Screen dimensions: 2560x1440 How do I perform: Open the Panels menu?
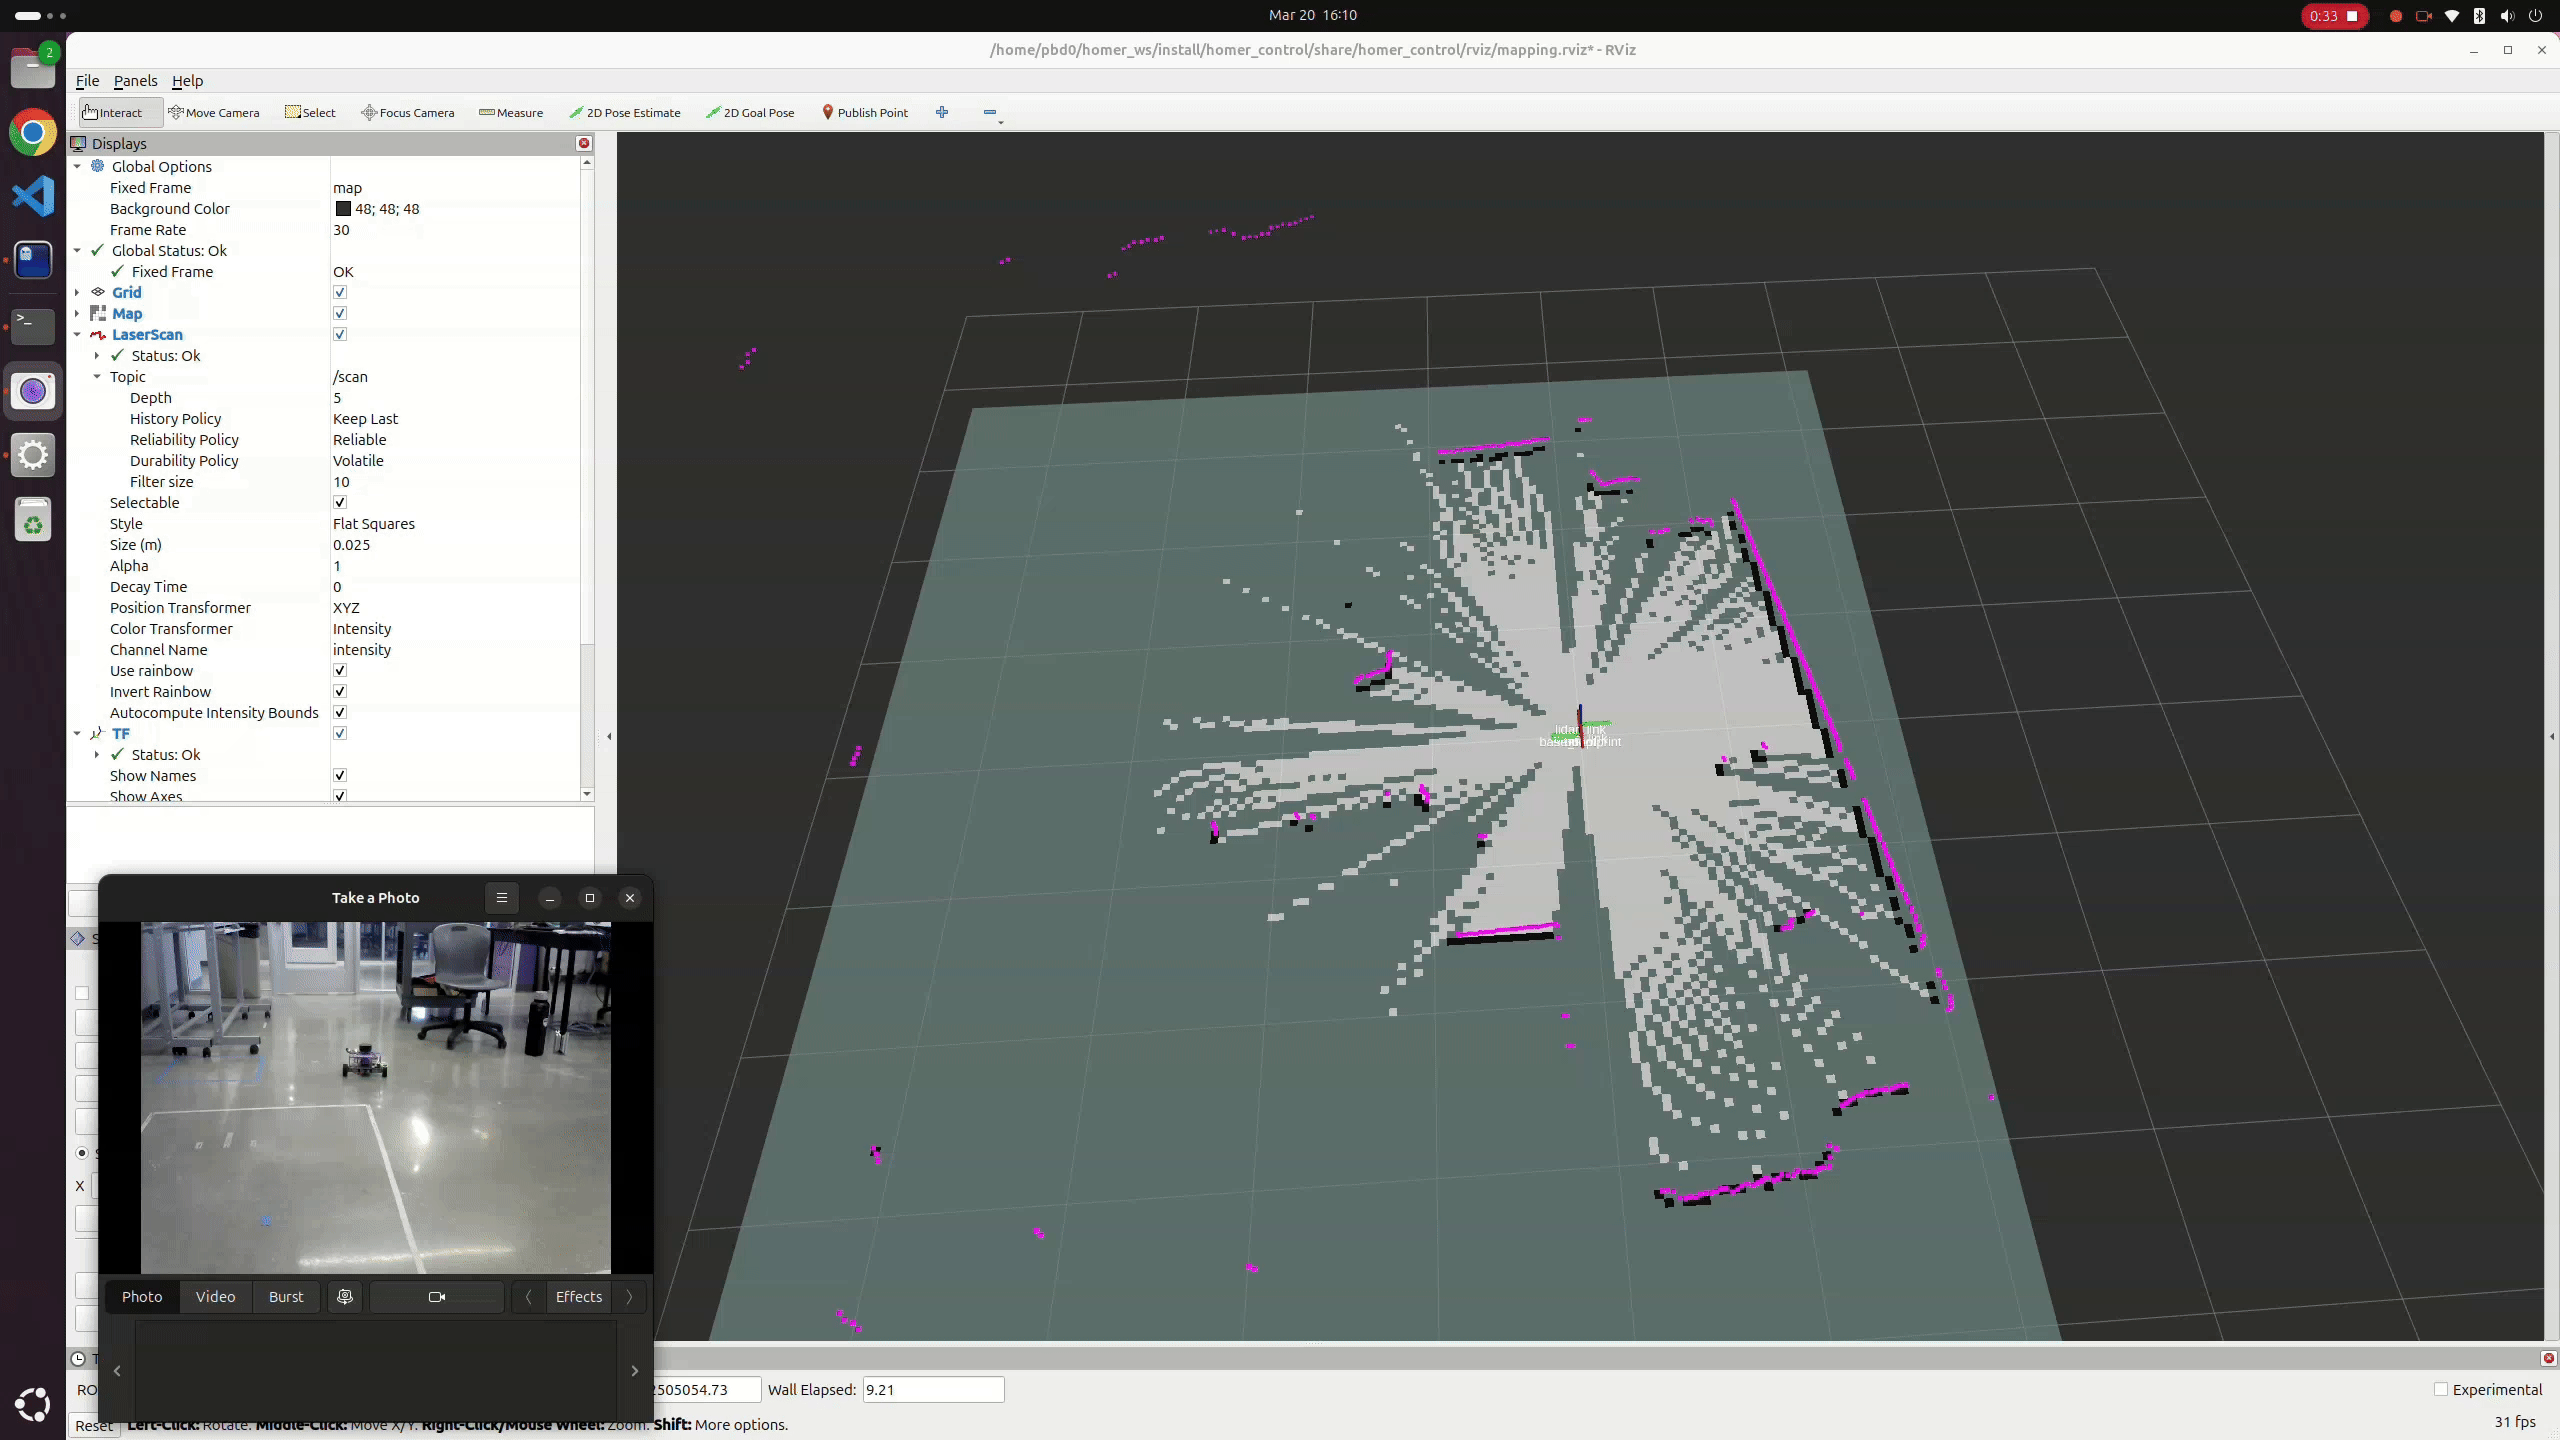135,81
